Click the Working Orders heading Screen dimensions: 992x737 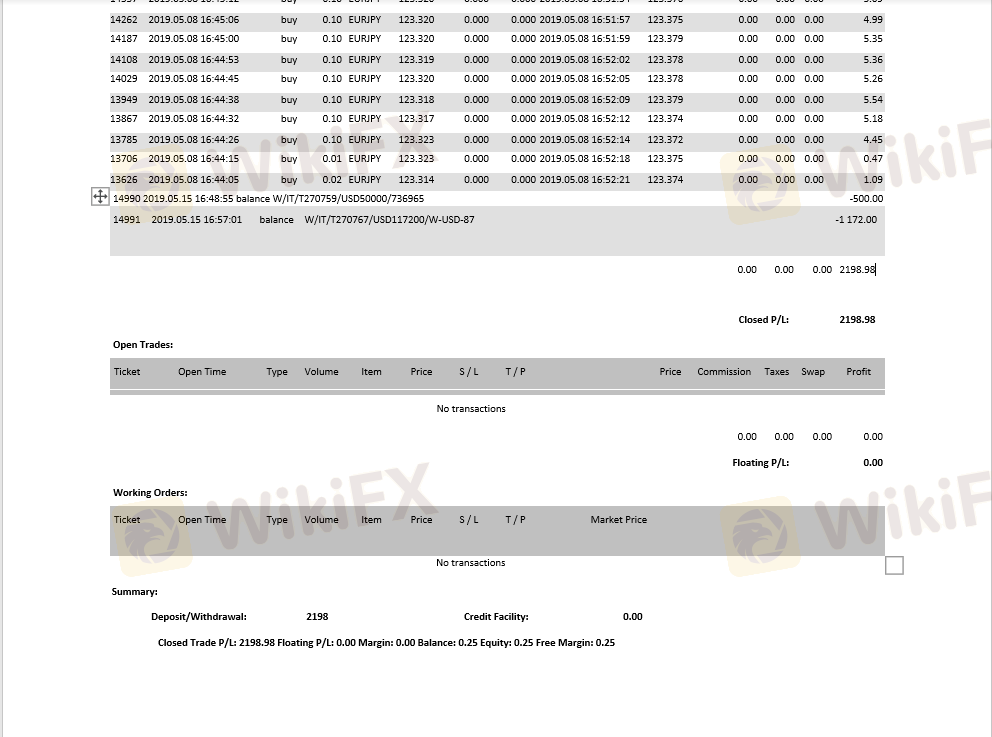pos(150,493)
